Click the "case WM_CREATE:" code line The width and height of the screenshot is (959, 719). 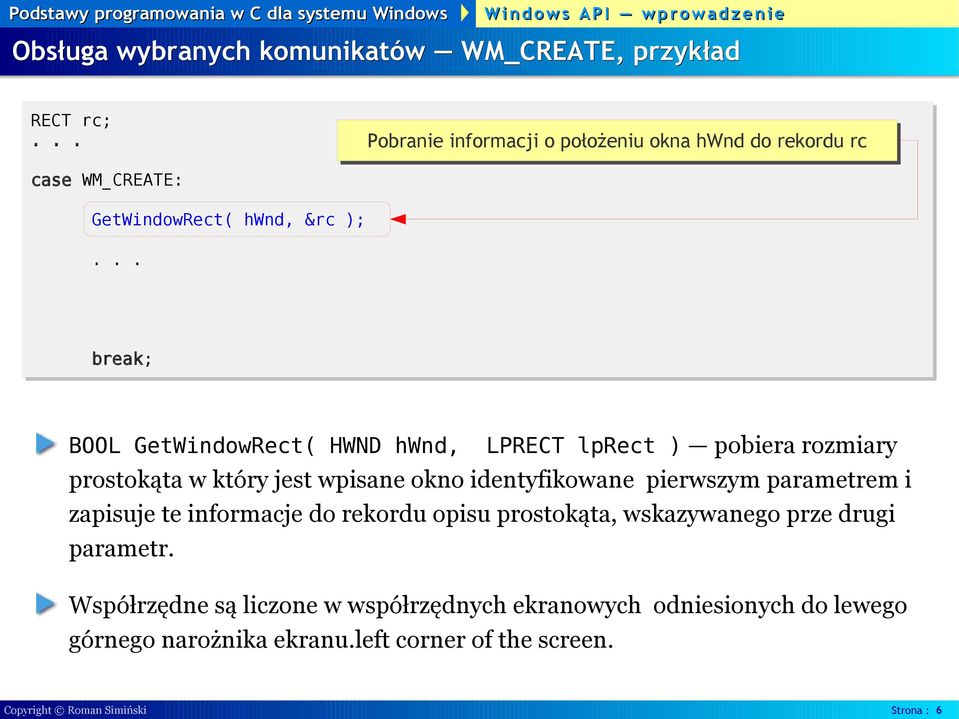point(106,180)
